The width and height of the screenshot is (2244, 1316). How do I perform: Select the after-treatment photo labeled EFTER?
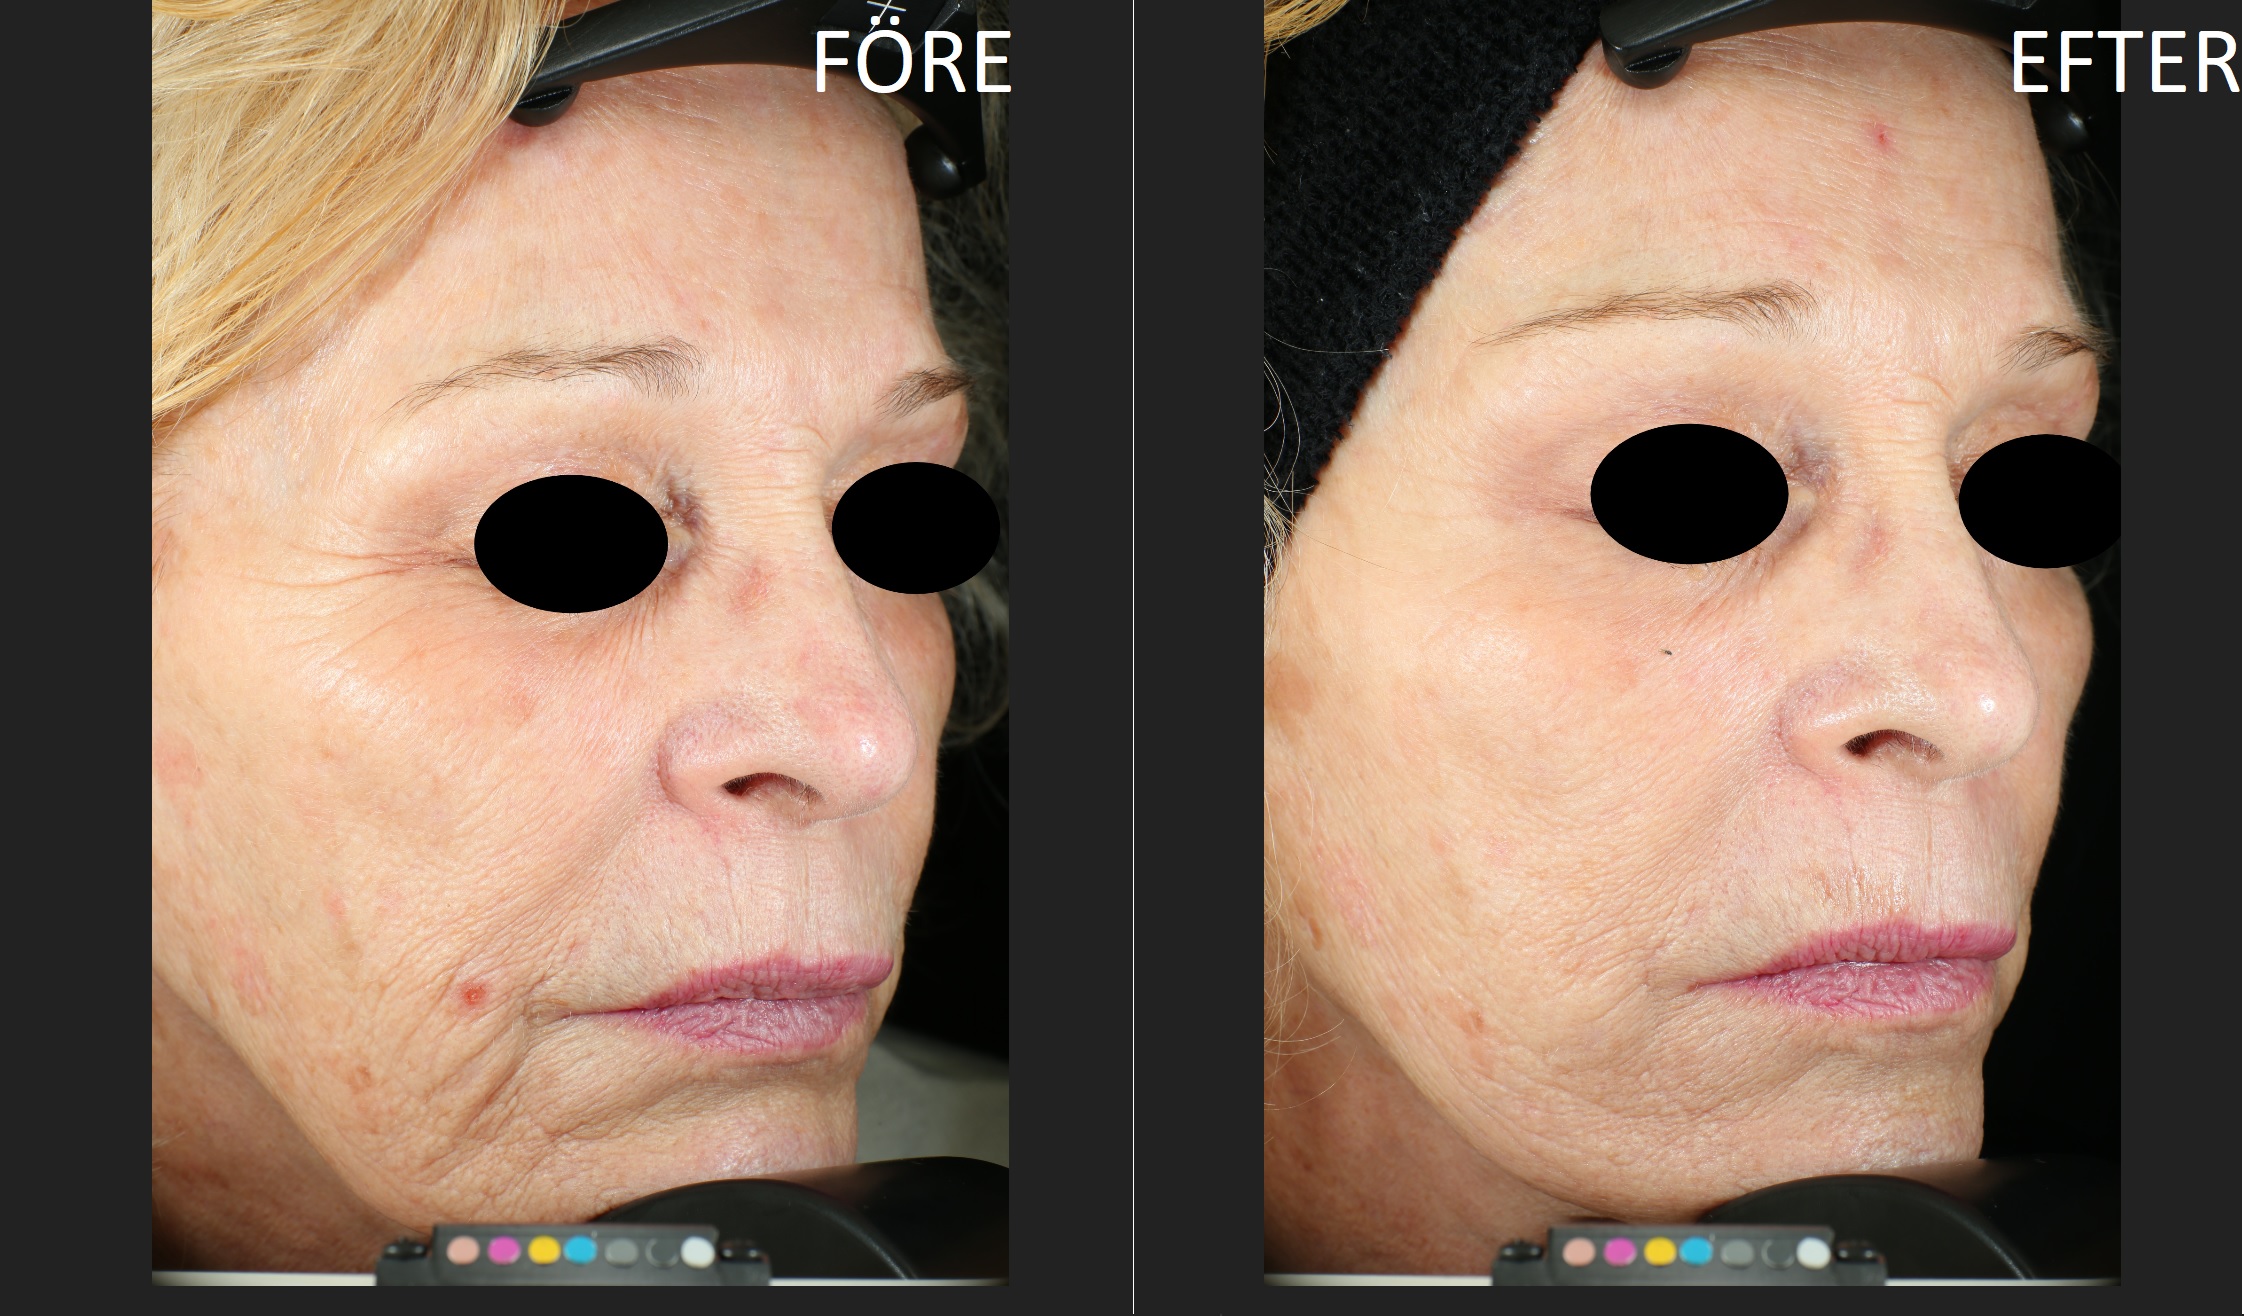coord(1692,642)
